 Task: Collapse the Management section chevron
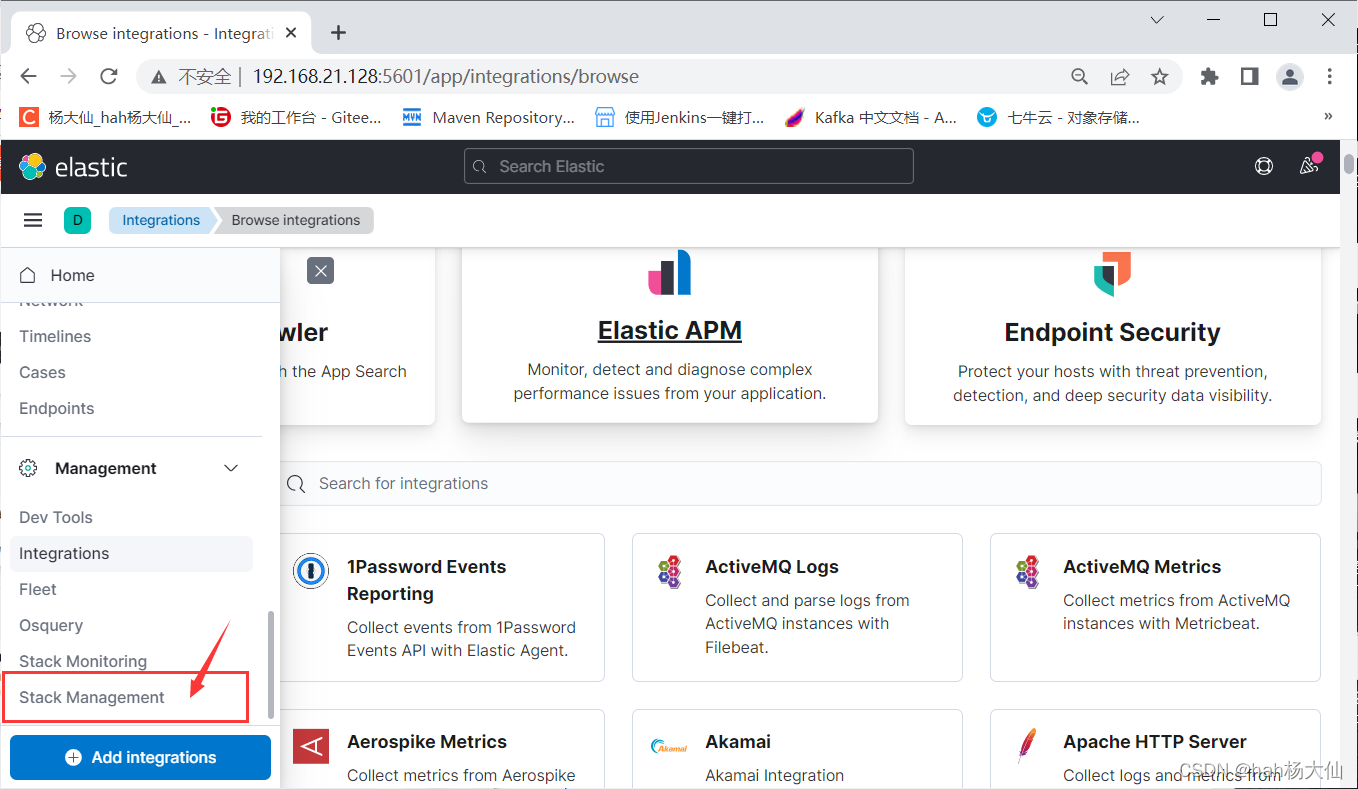tap(231, 468)
